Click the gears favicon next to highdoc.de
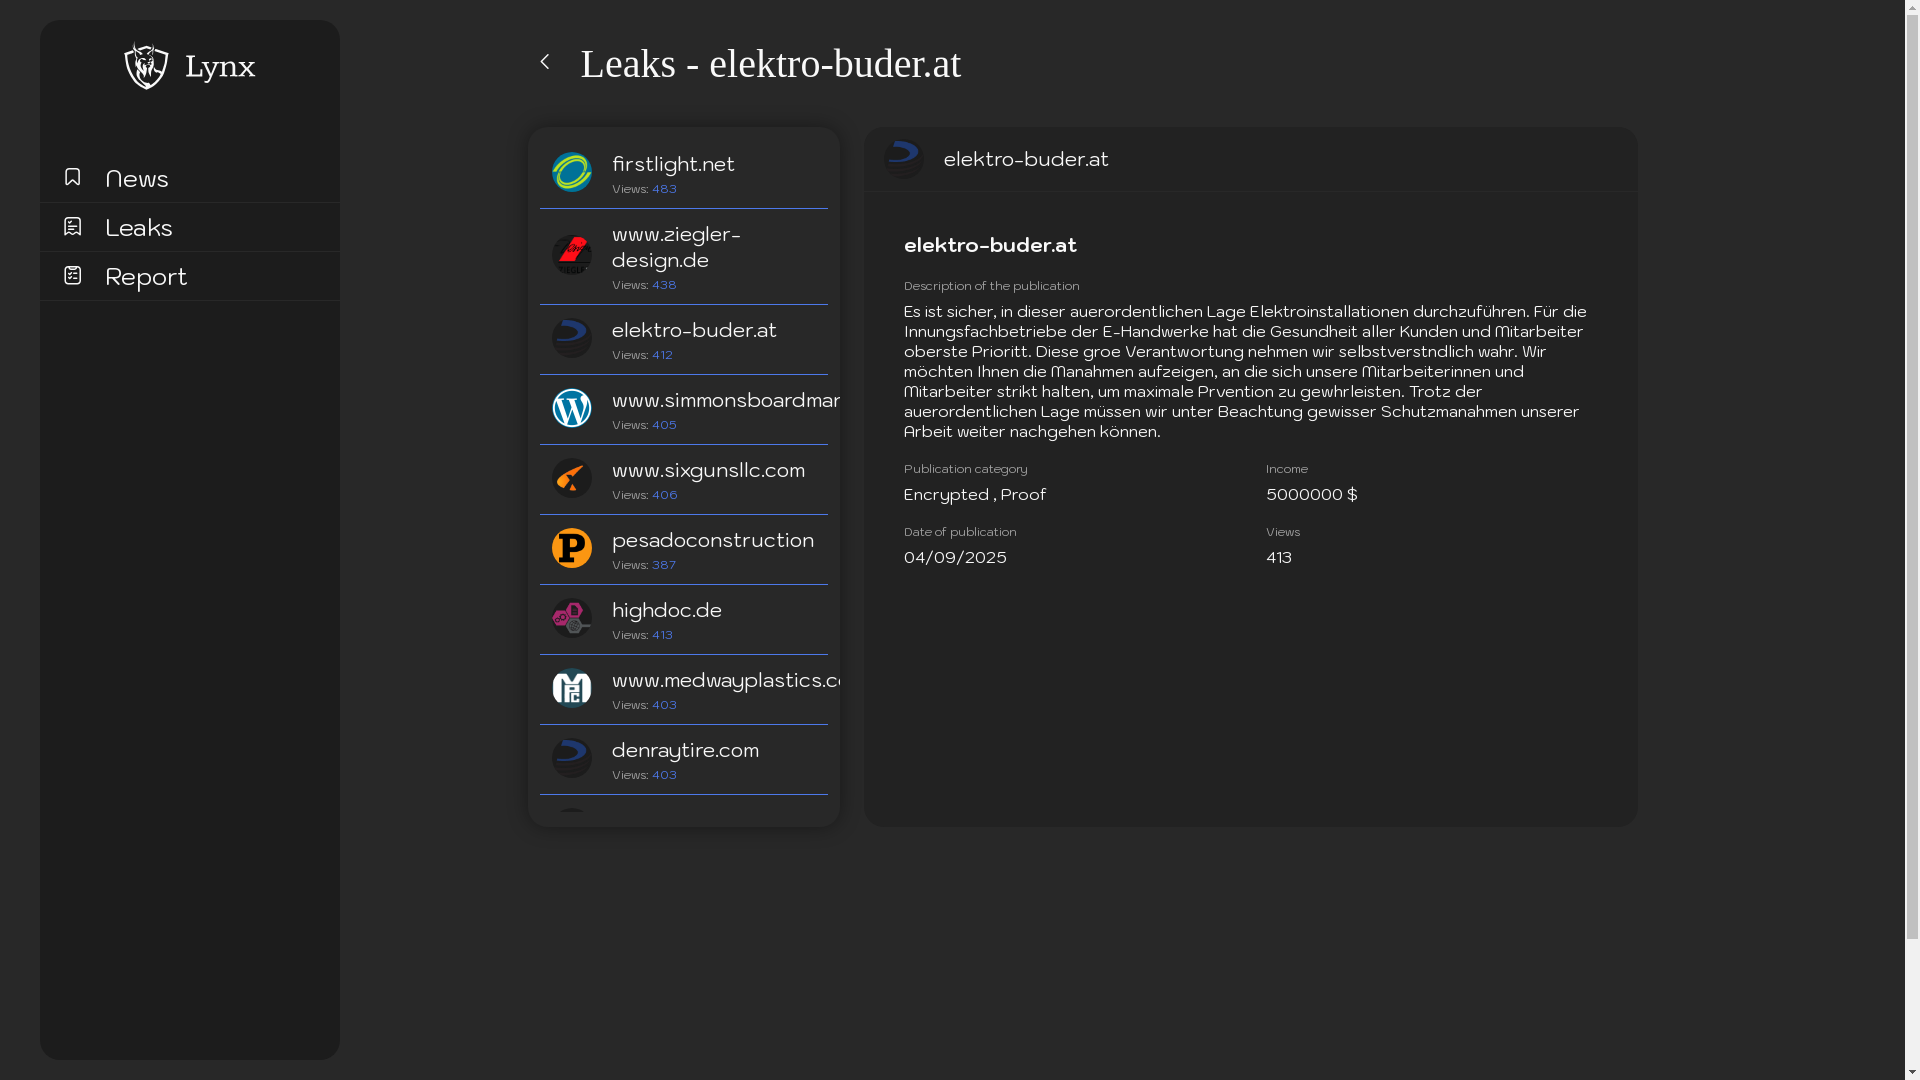 (571, 618)
